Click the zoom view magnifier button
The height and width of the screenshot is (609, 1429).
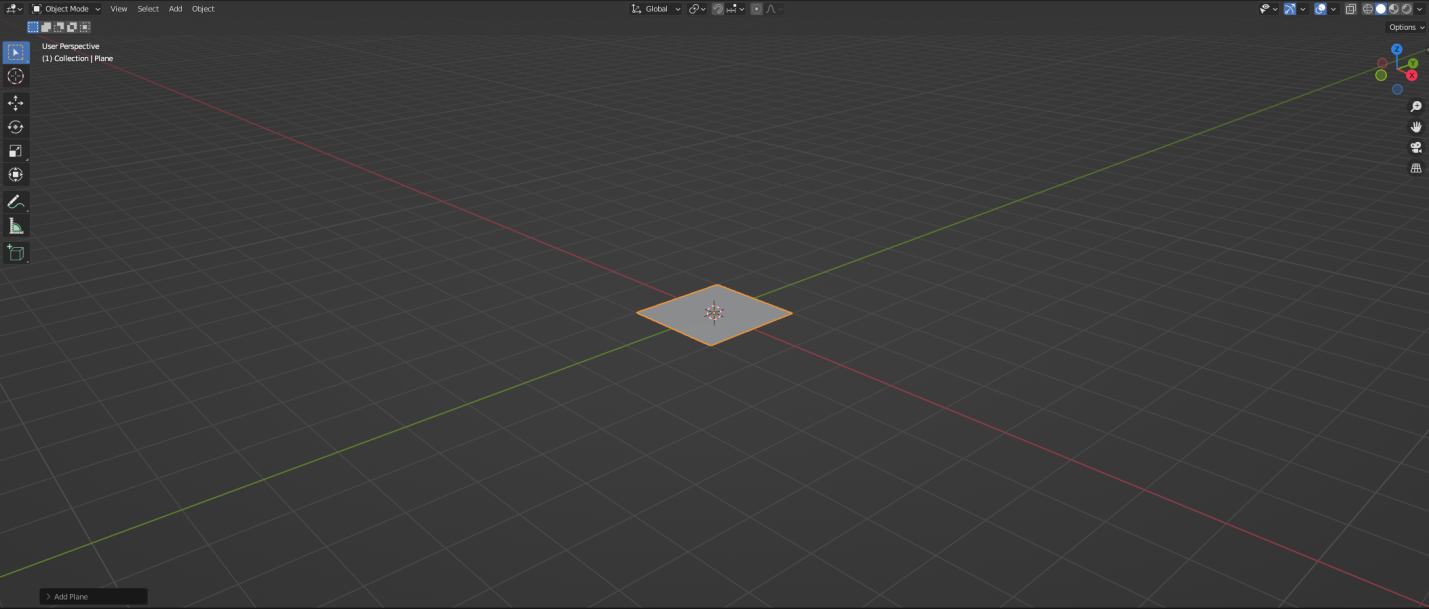1416,106
